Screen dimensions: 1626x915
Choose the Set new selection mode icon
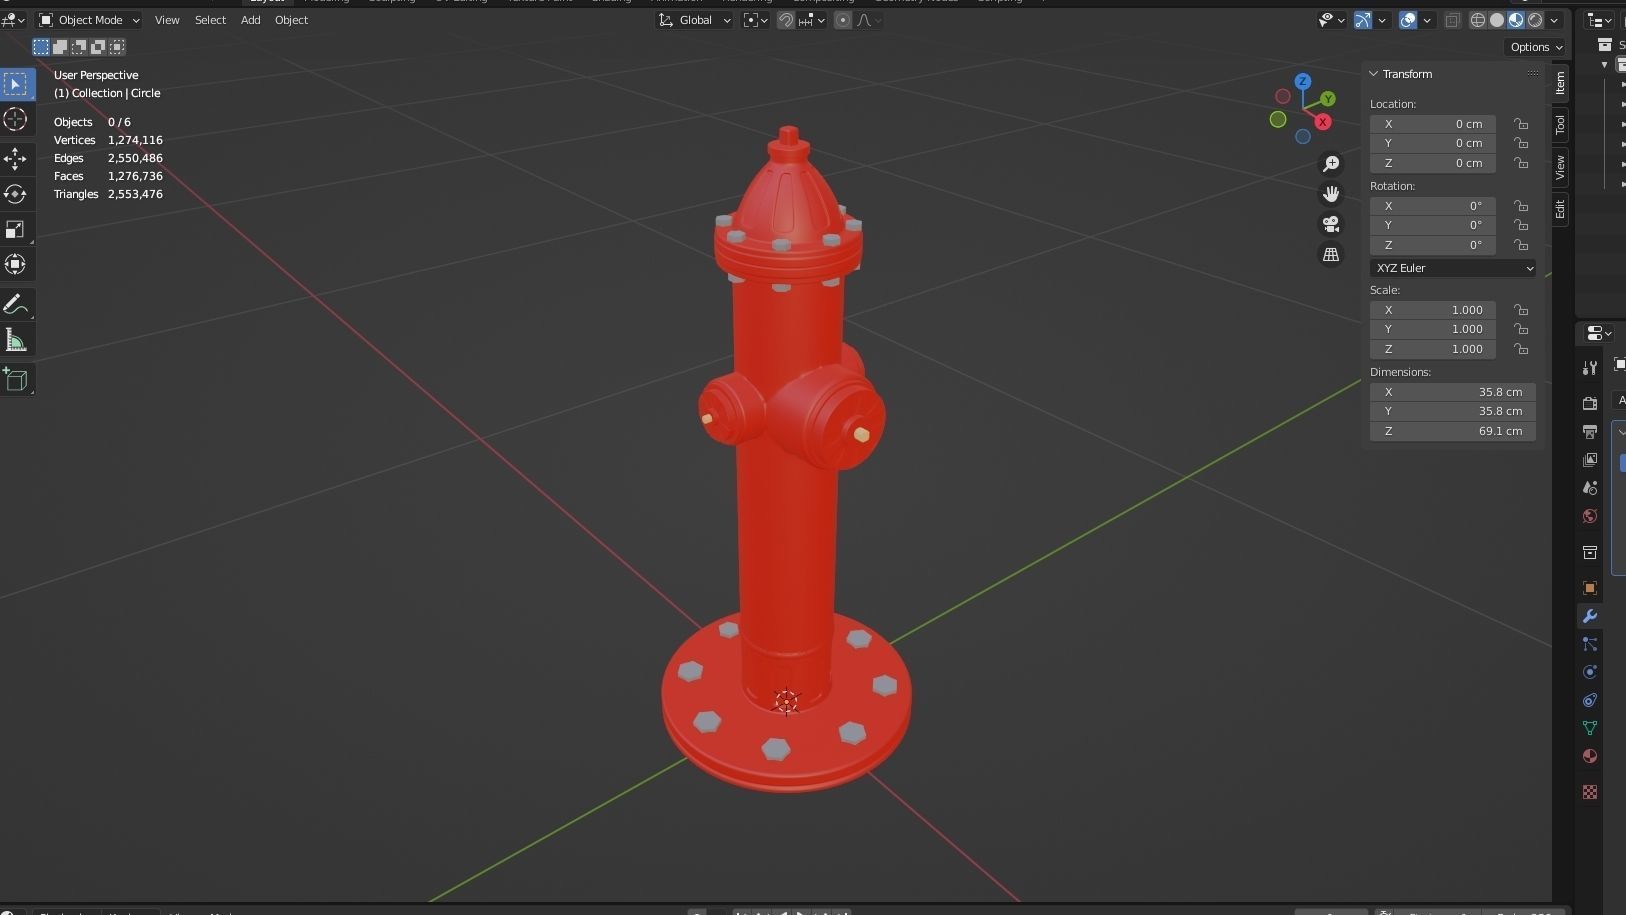[41, 47]
